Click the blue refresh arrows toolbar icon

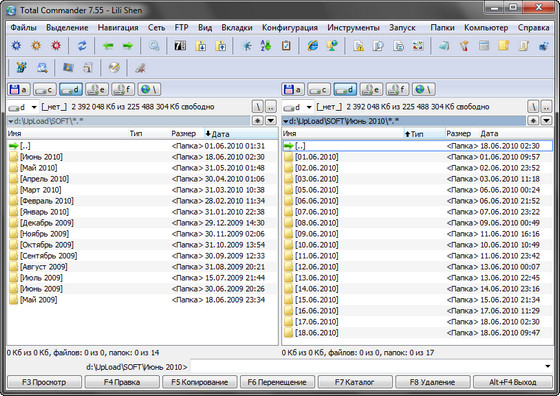(82, 46)
